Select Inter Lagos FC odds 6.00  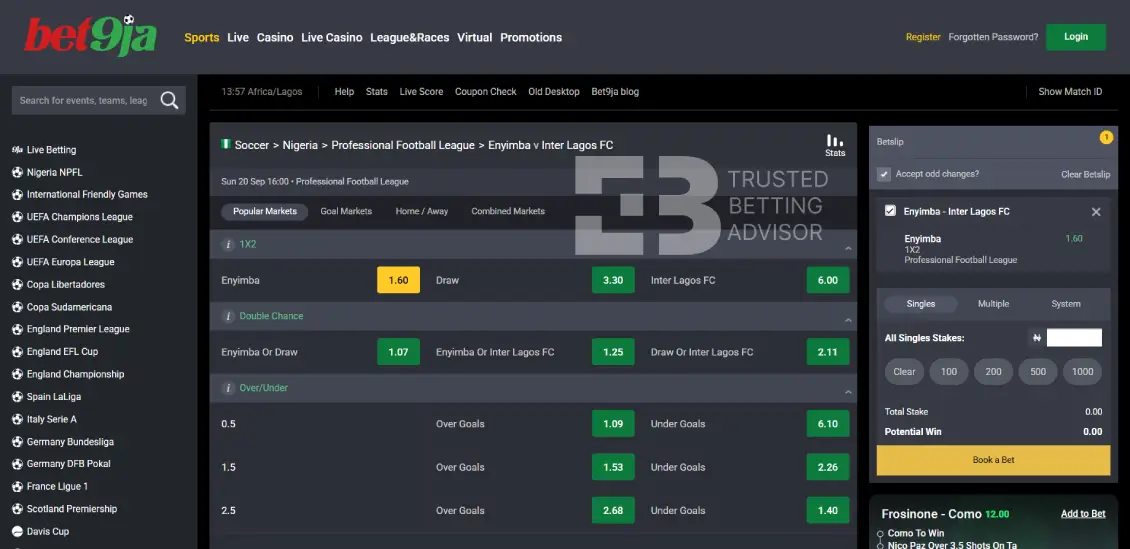coord(828,280)
